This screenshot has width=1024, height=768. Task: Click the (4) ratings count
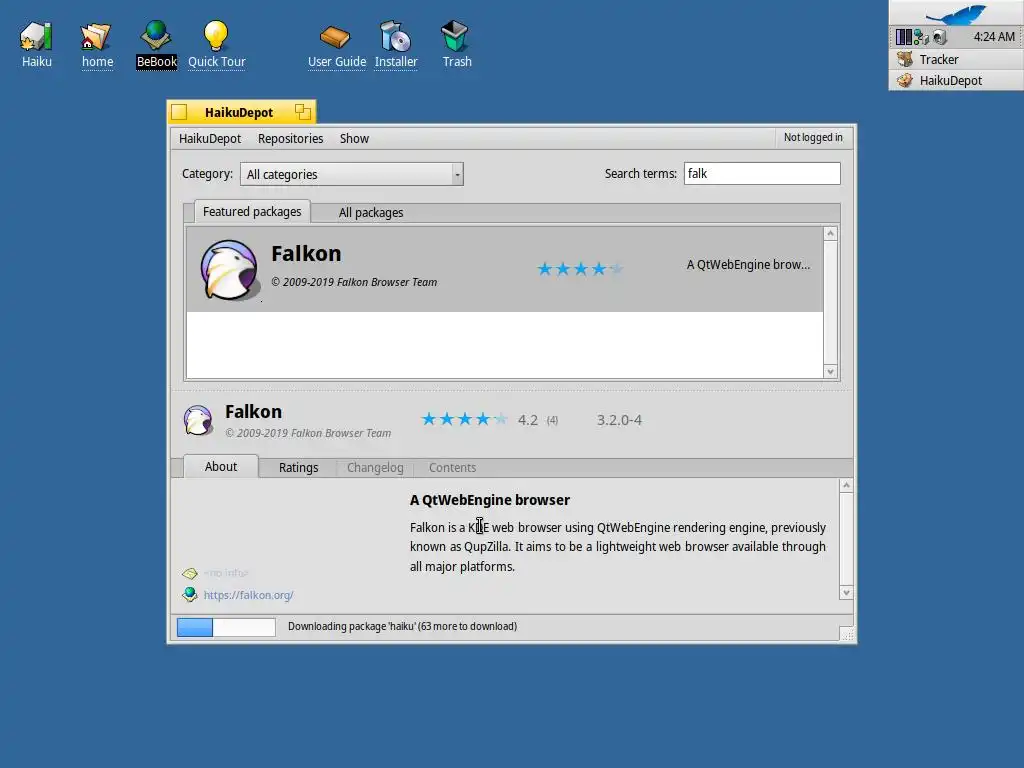[552, 421]
